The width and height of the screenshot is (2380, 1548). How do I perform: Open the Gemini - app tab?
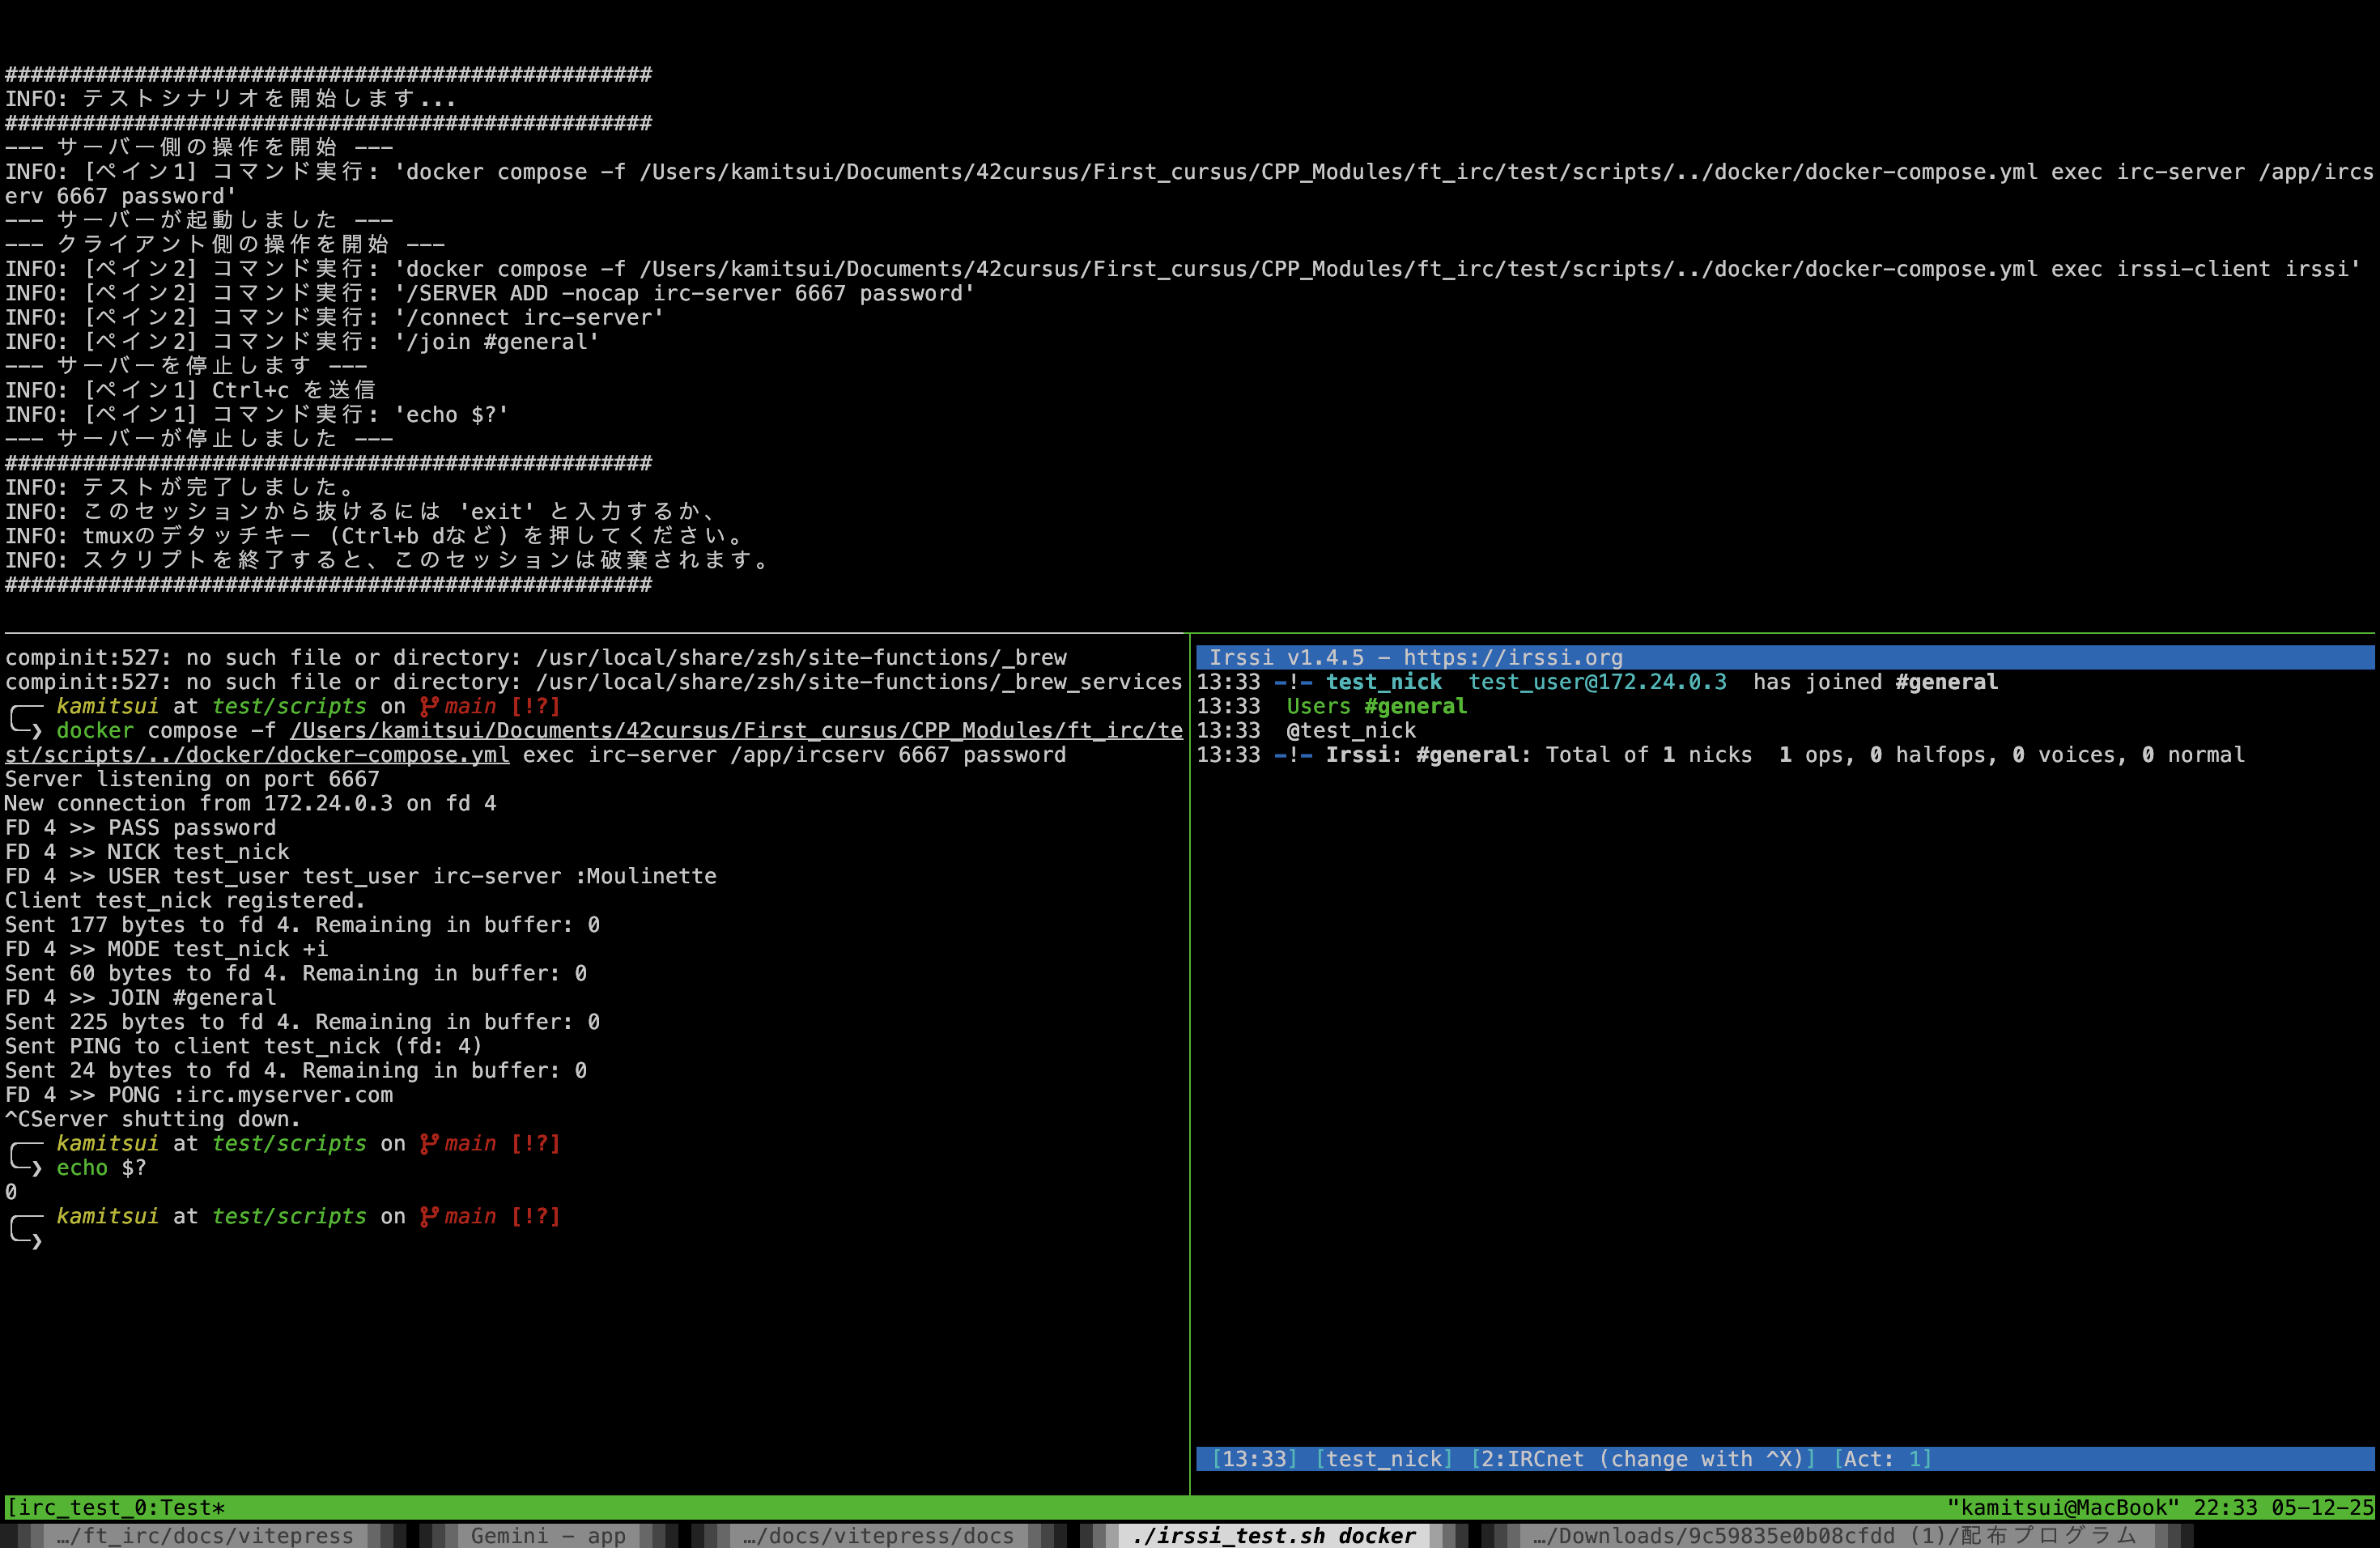click(548, 1536)
